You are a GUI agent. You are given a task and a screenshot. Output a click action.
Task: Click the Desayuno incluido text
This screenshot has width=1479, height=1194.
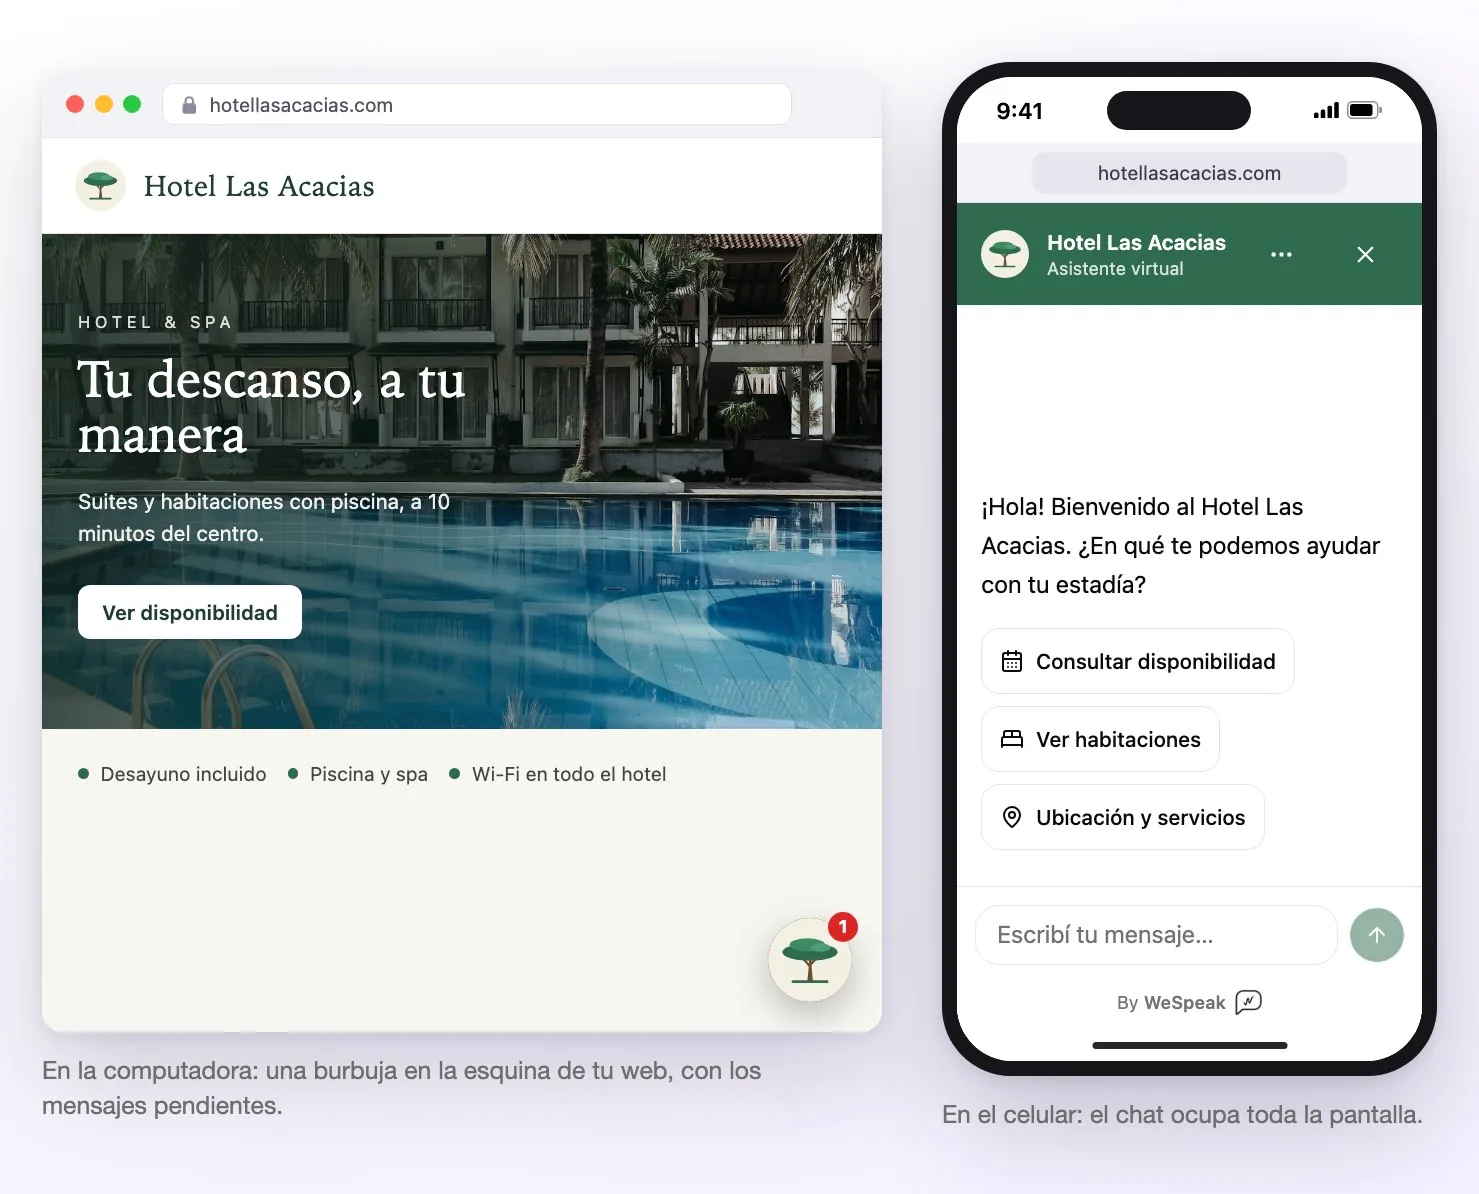tap(184, 774)
